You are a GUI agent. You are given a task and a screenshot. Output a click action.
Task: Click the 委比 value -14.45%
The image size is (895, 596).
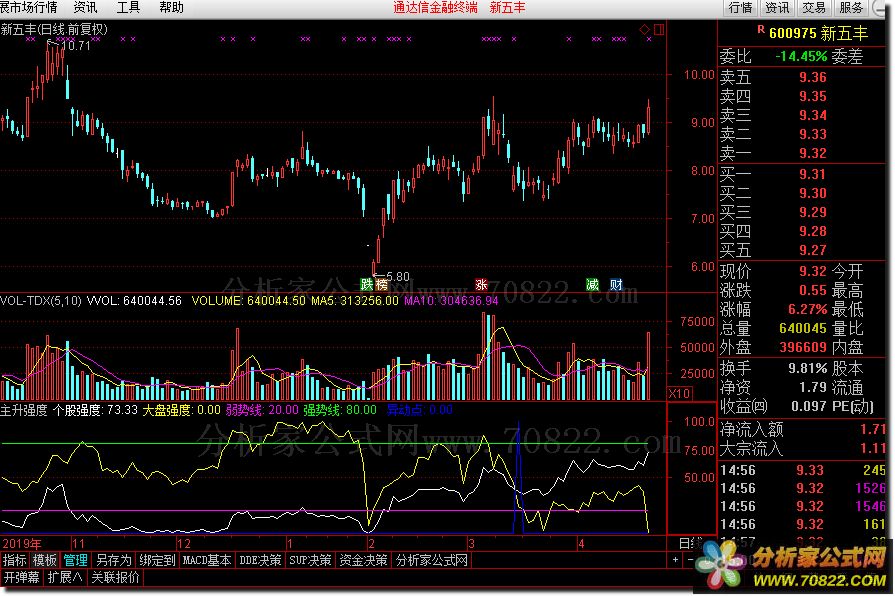click(x=801, y=57)
